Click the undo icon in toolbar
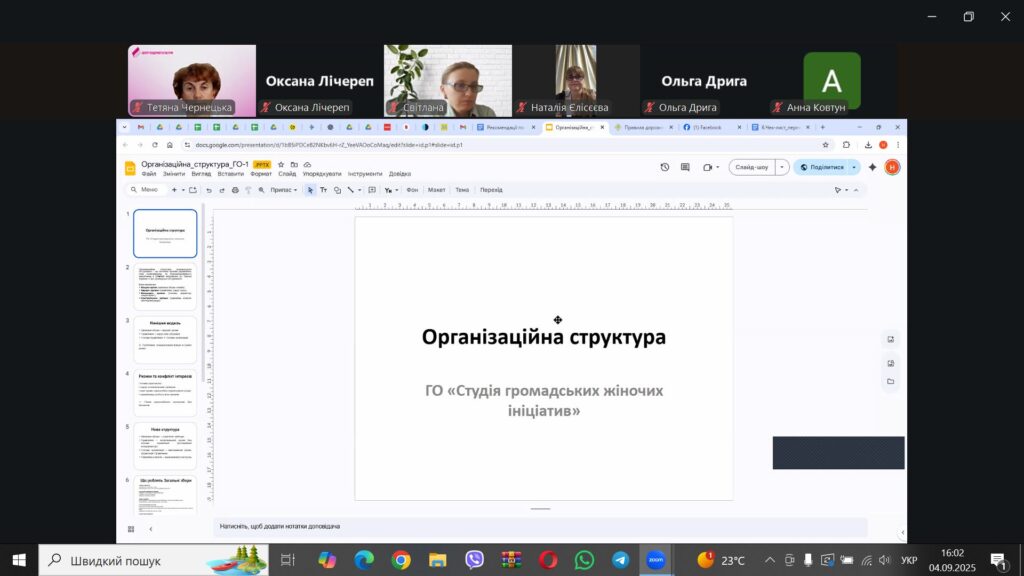This screenshot has height=576, width=1024. (x=209, y=190)
